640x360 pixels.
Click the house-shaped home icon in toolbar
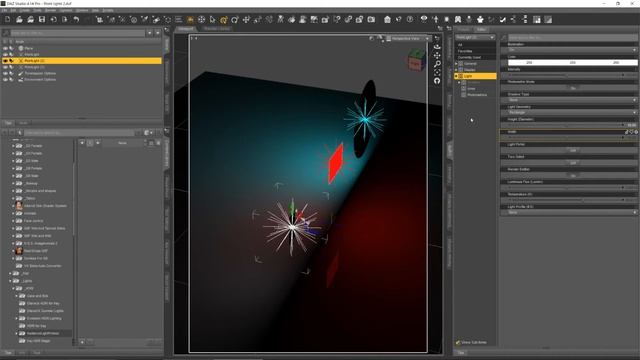coord(387,19)
